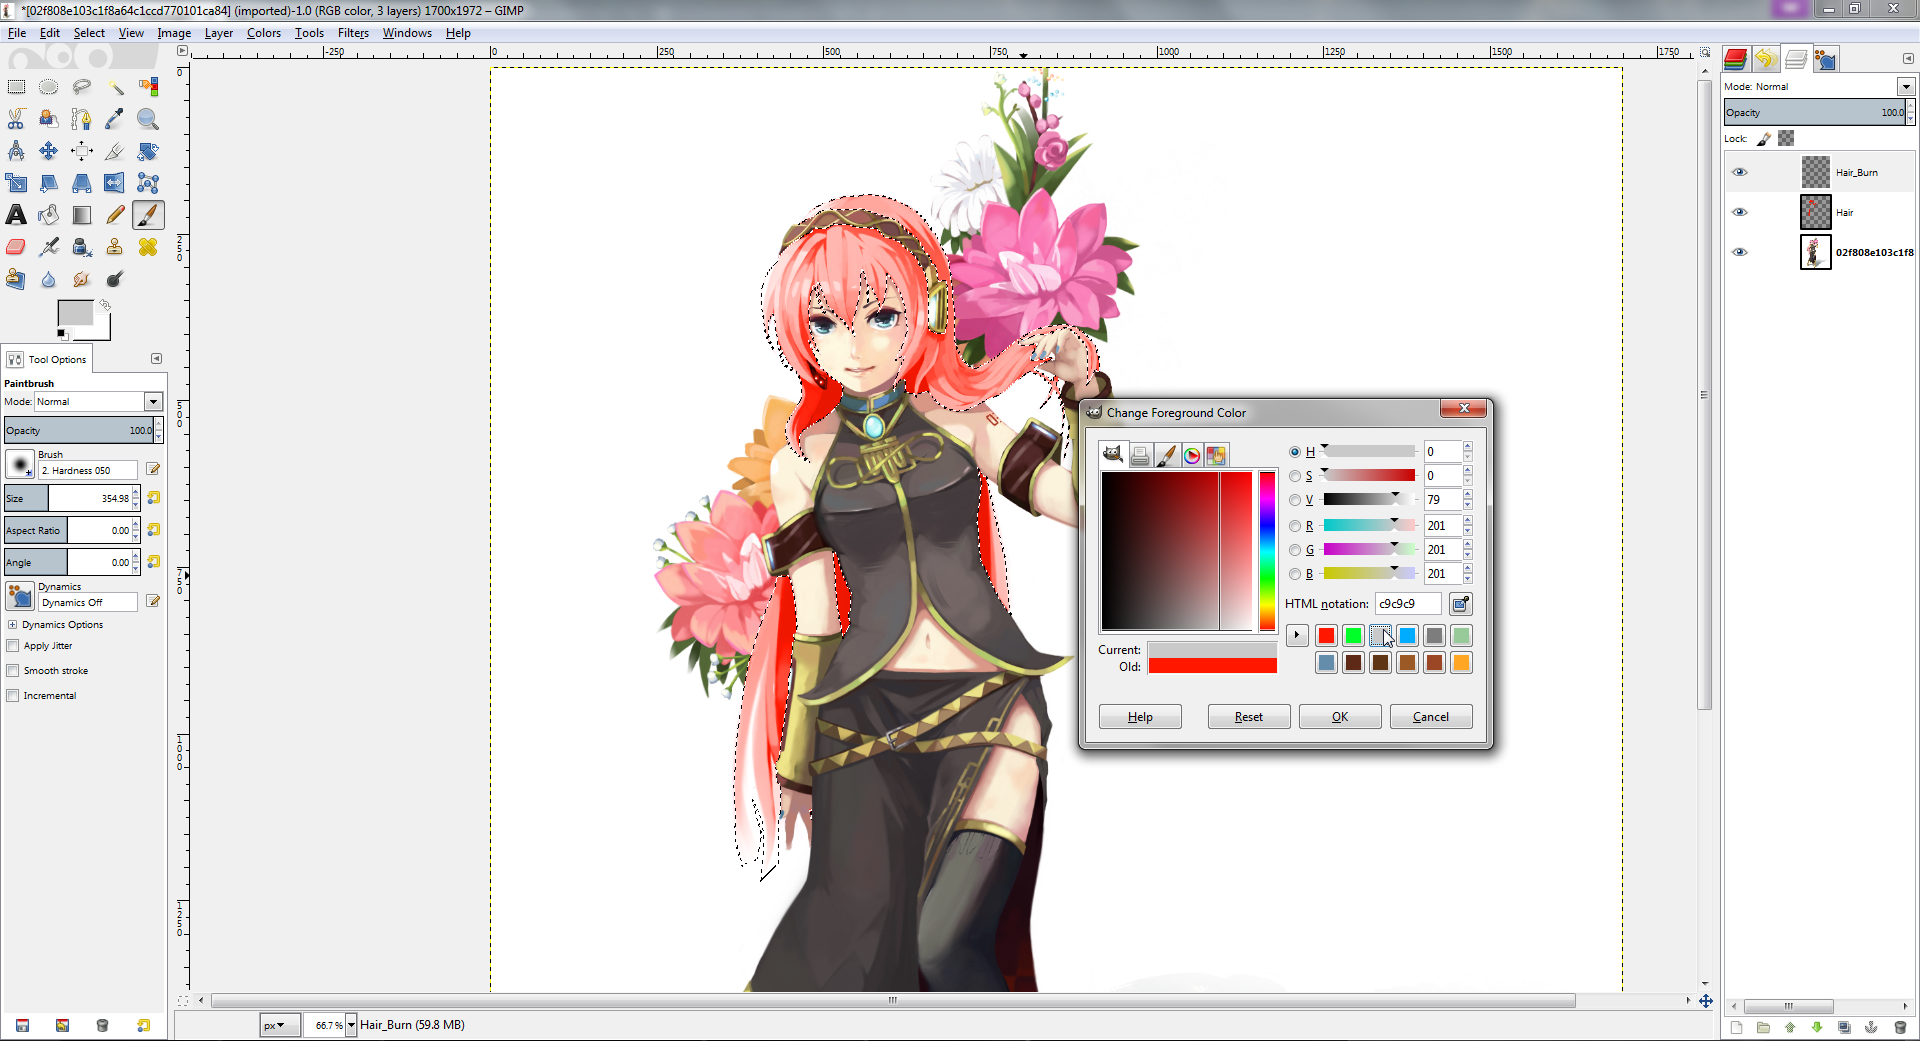Switch to the CMYK printer color selector tab

pos(1140,455)
